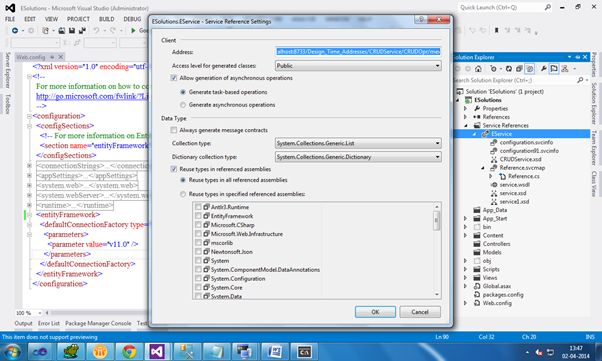602x361 pixels.
Task: Click Cancel in Service Reference Settings
Action: (420, 312)
